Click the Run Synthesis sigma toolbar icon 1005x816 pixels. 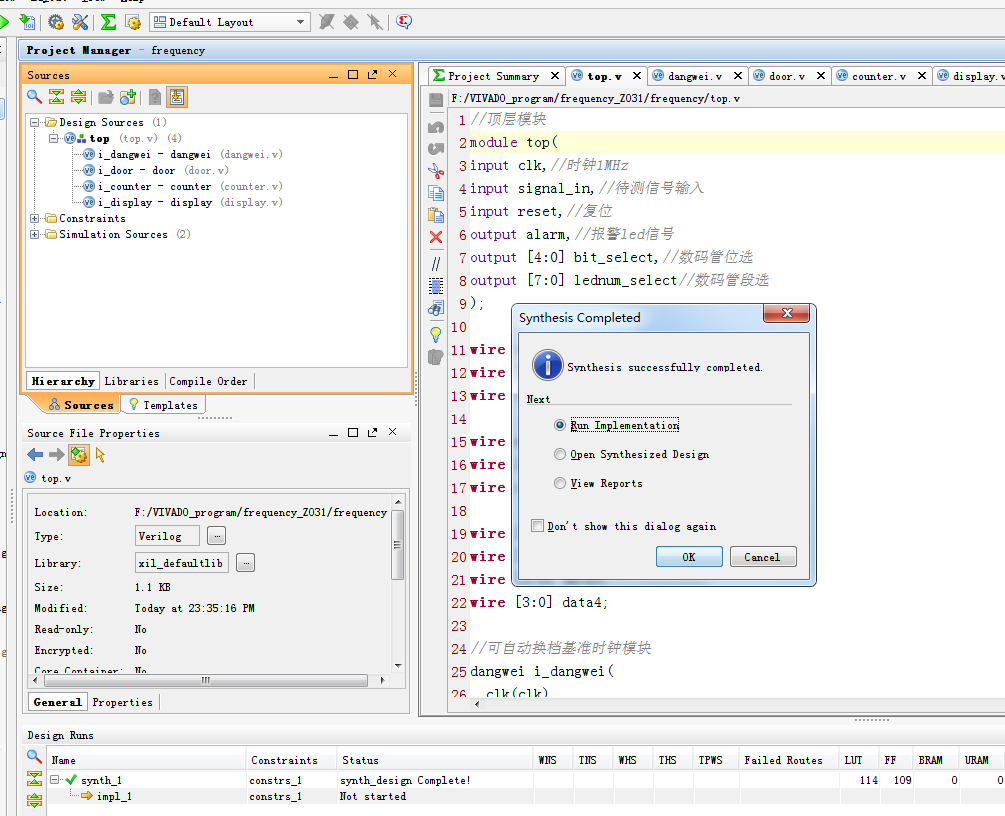click(x=108, y=21)
